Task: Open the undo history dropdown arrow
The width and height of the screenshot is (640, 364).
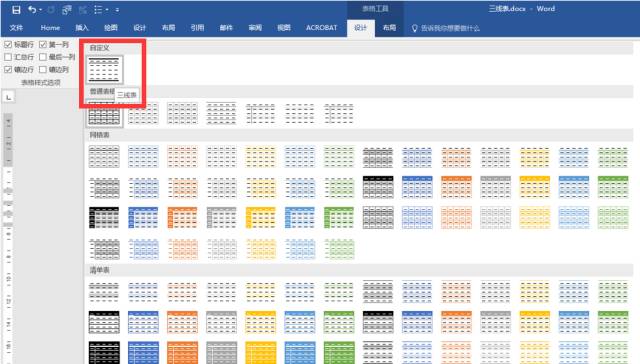Action: (40, 9)
